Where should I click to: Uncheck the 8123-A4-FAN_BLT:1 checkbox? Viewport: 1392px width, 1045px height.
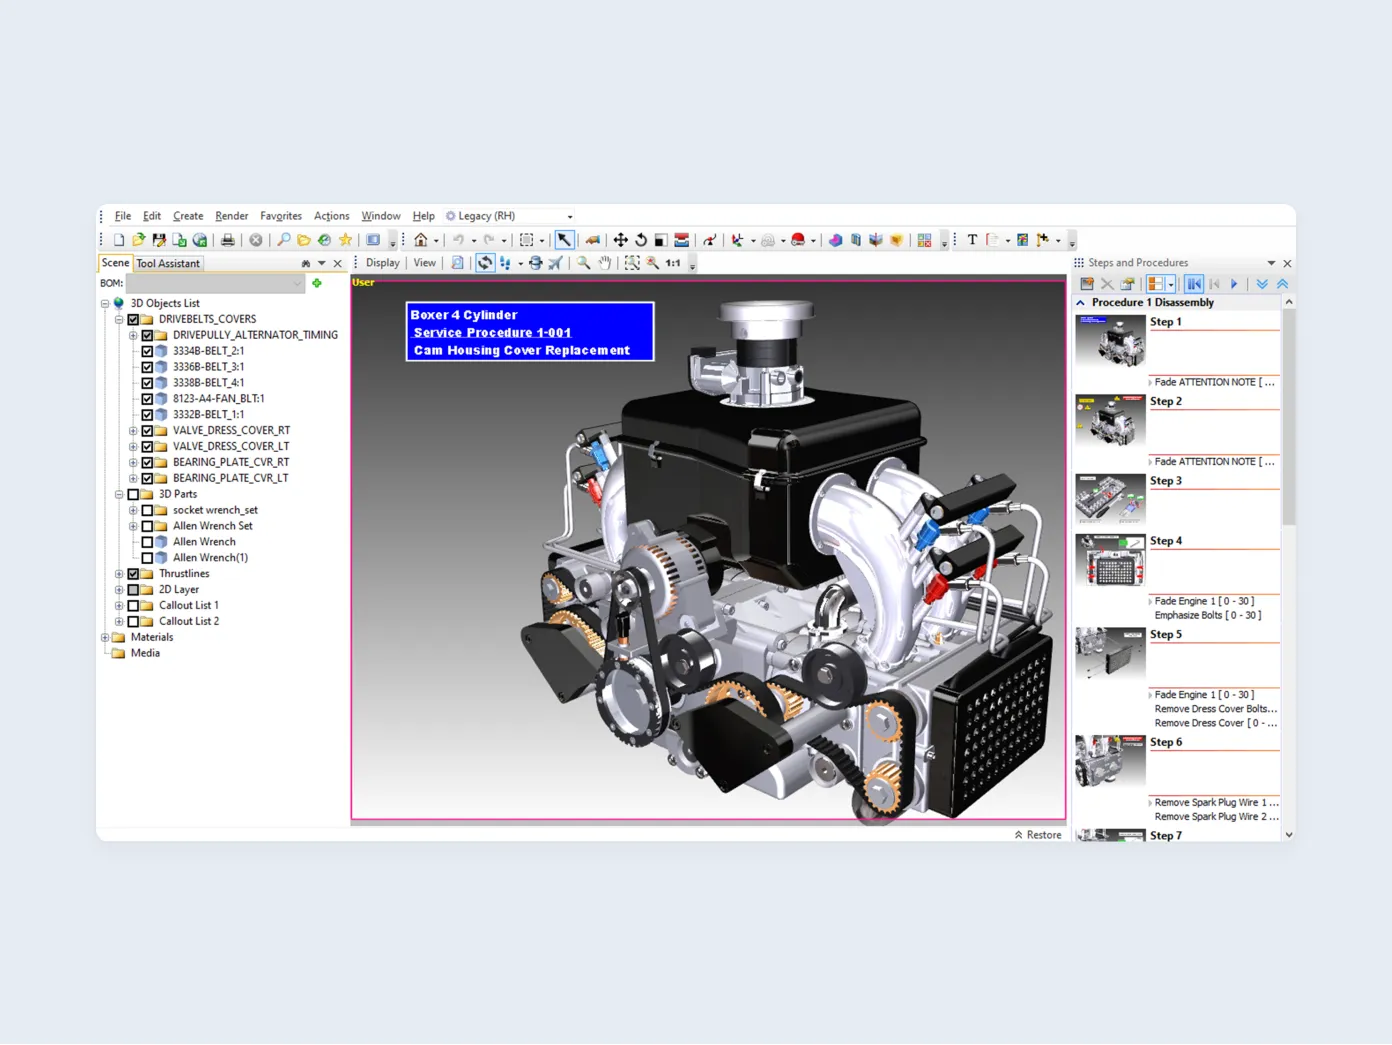147,399
